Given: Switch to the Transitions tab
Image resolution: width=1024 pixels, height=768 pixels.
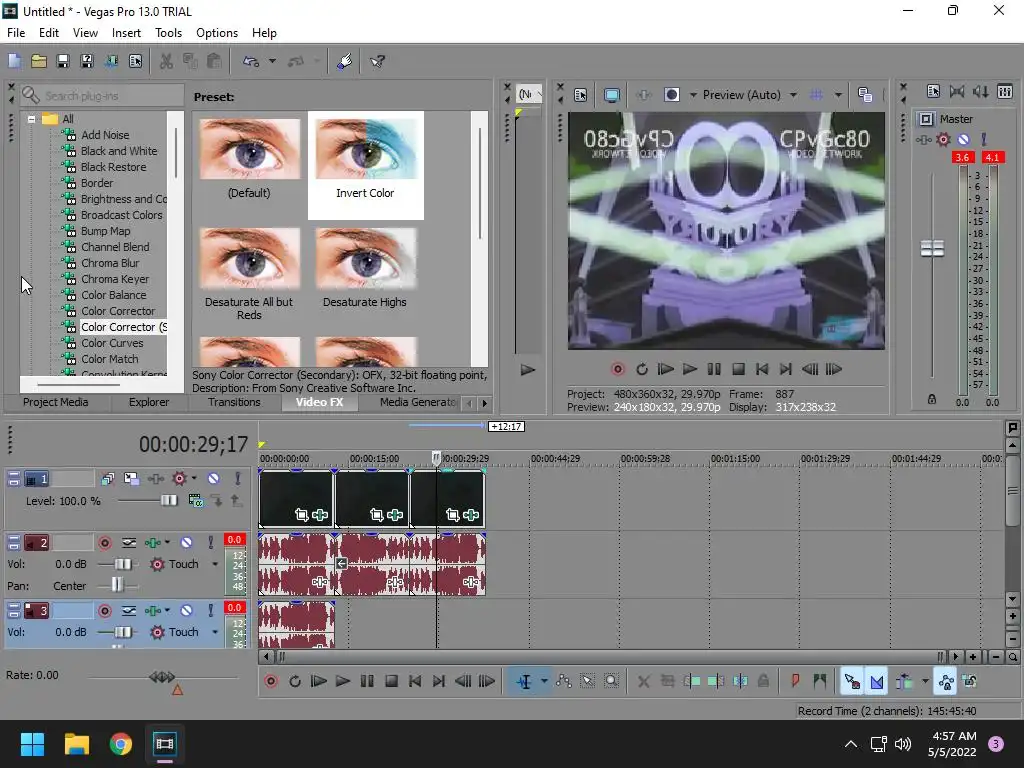Looking at the screenshot, I should [234, 402].
